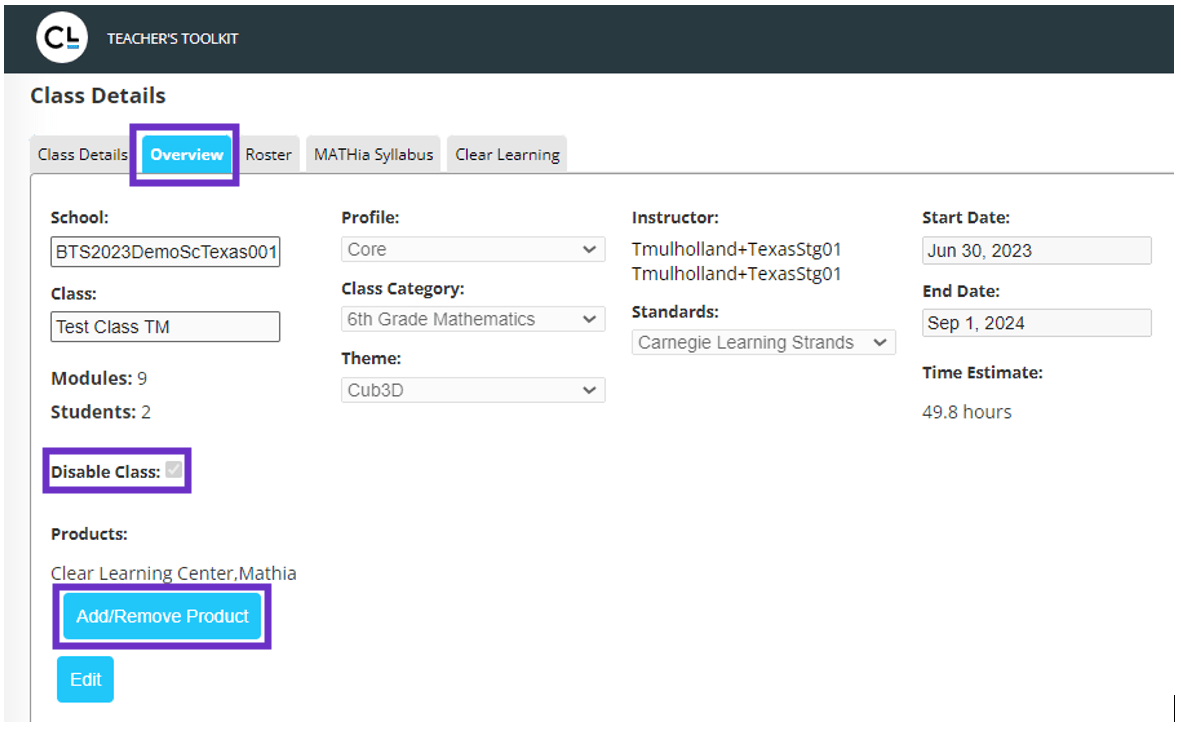The image size is (1181, 729).
Task: Click the Instructor: label
Action: click(675, 218)
